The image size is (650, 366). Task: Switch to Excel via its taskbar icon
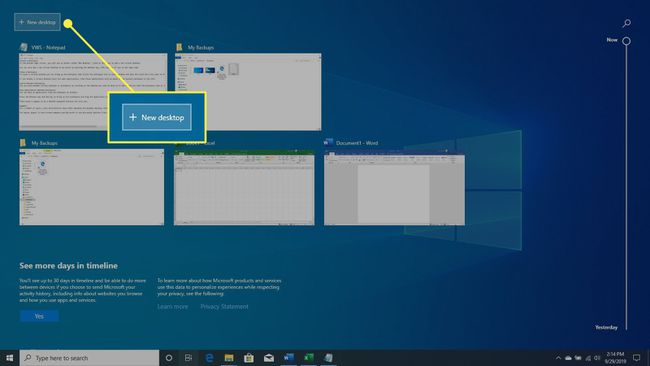click(308, 358)
